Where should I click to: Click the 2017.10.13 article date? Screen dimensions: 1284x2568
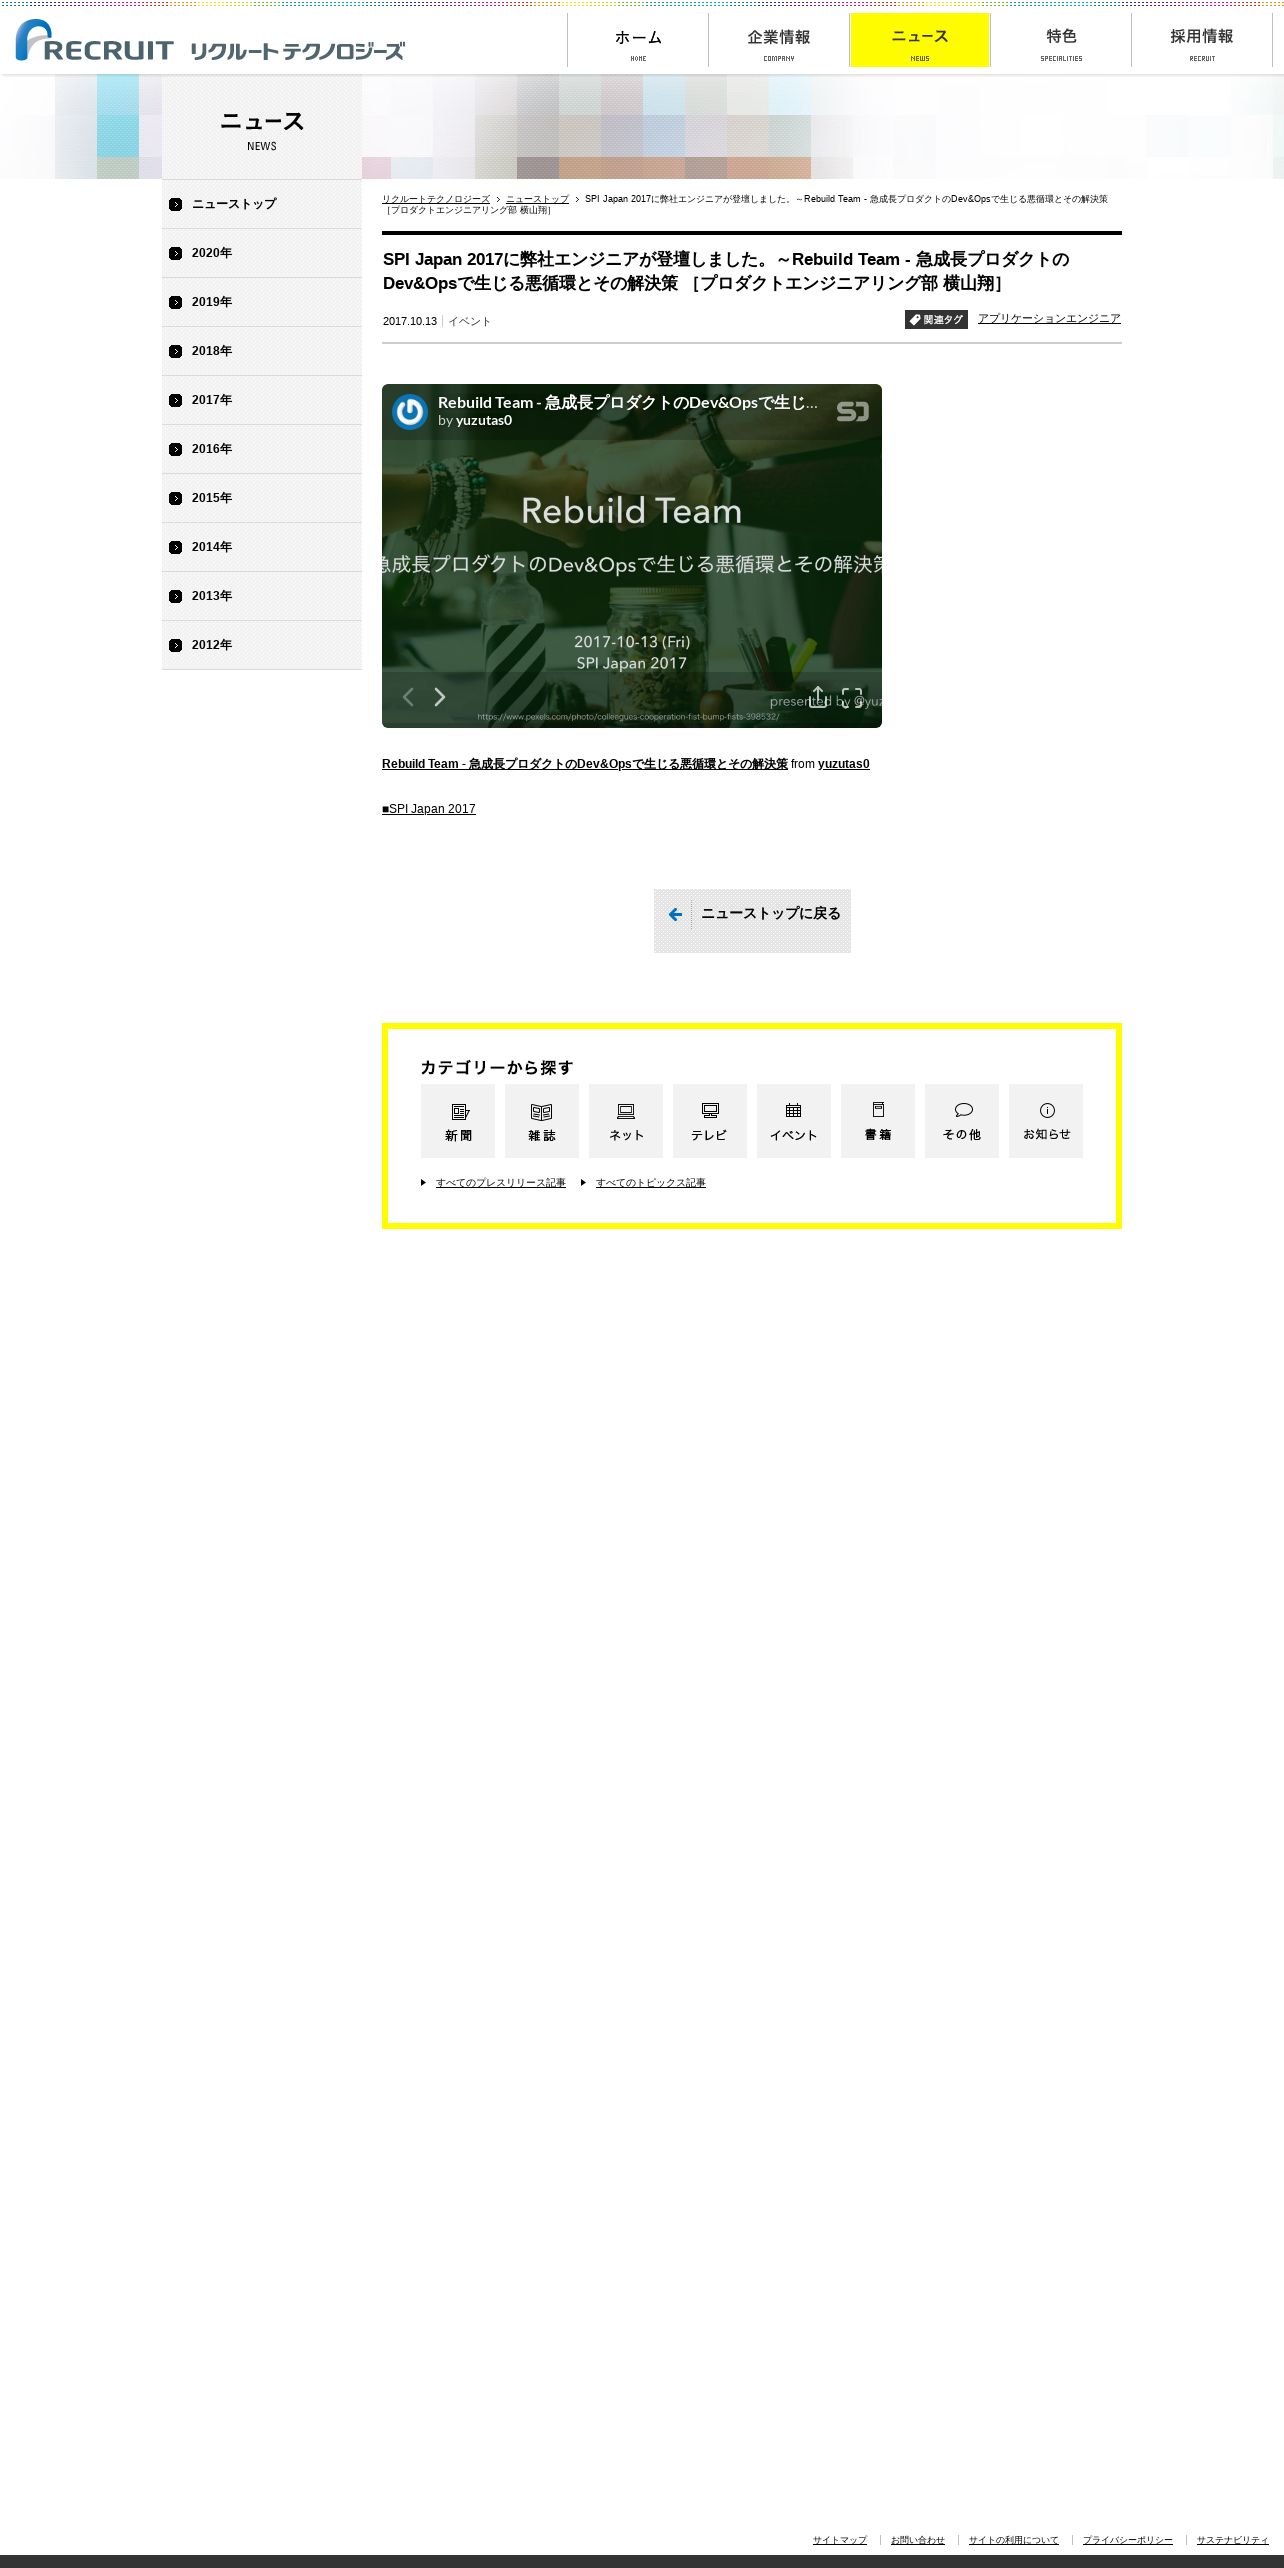[x=410, y=321]
